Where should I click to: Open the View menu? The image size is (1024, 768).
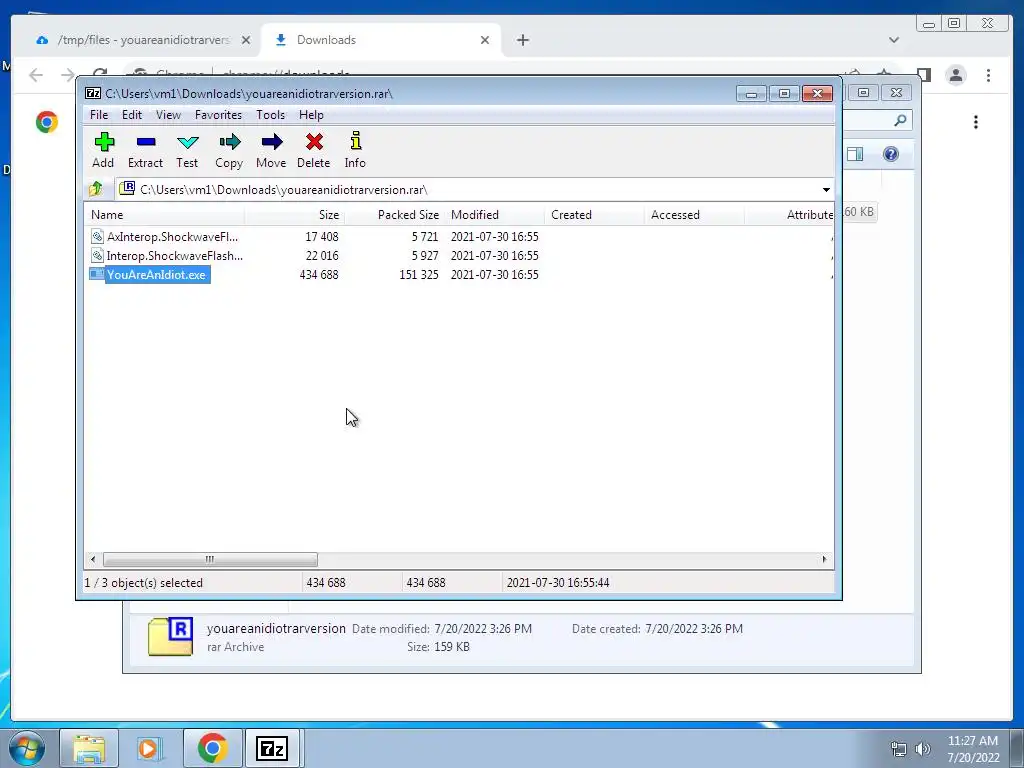click(168, 115)
